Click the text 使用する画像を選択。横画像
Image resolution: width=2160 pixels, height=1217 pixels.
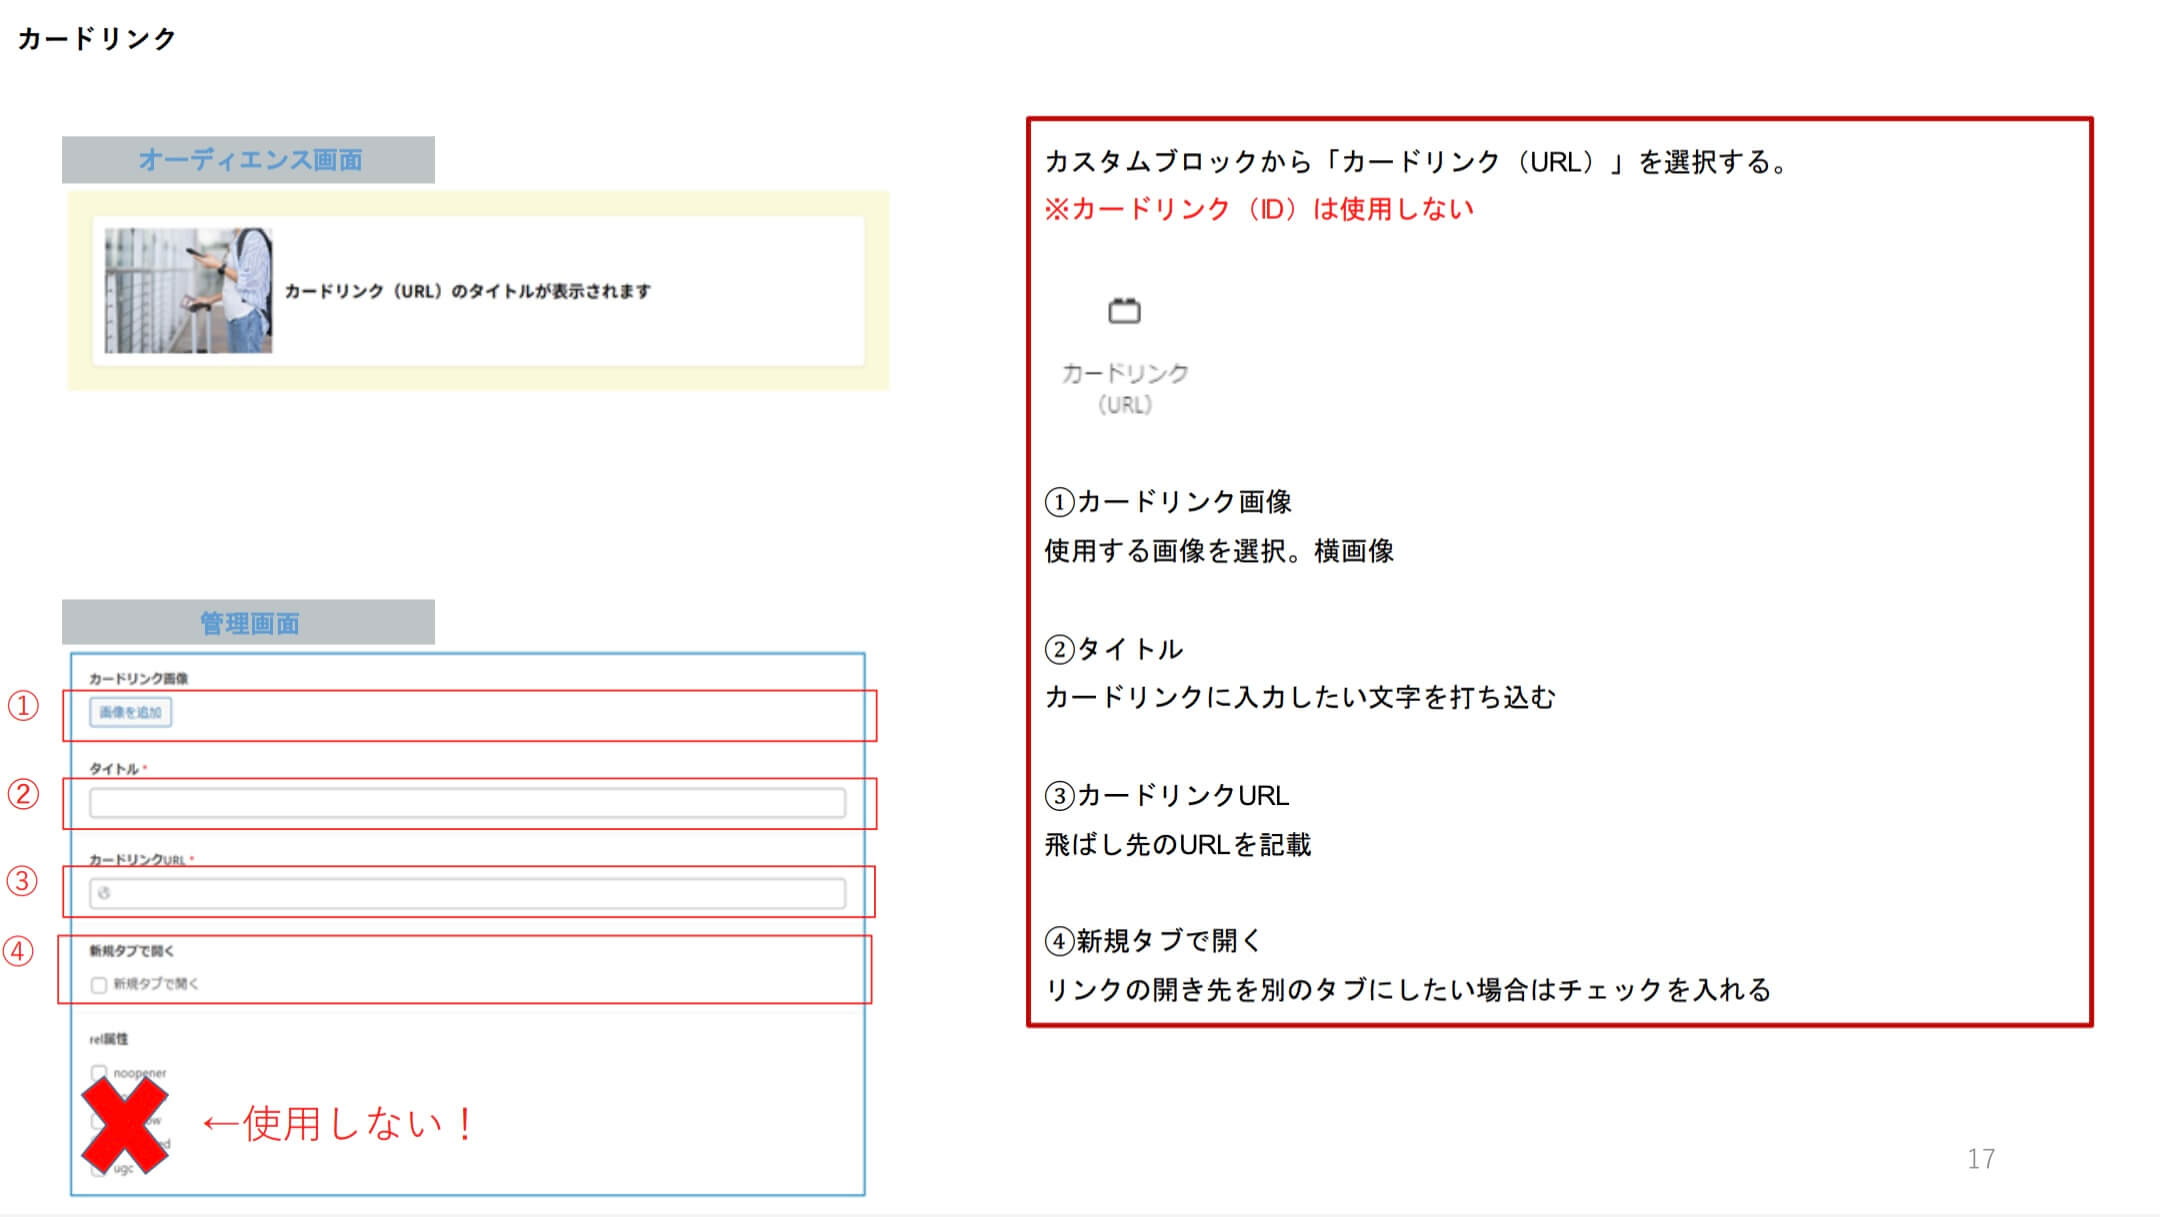[1219, 551]
